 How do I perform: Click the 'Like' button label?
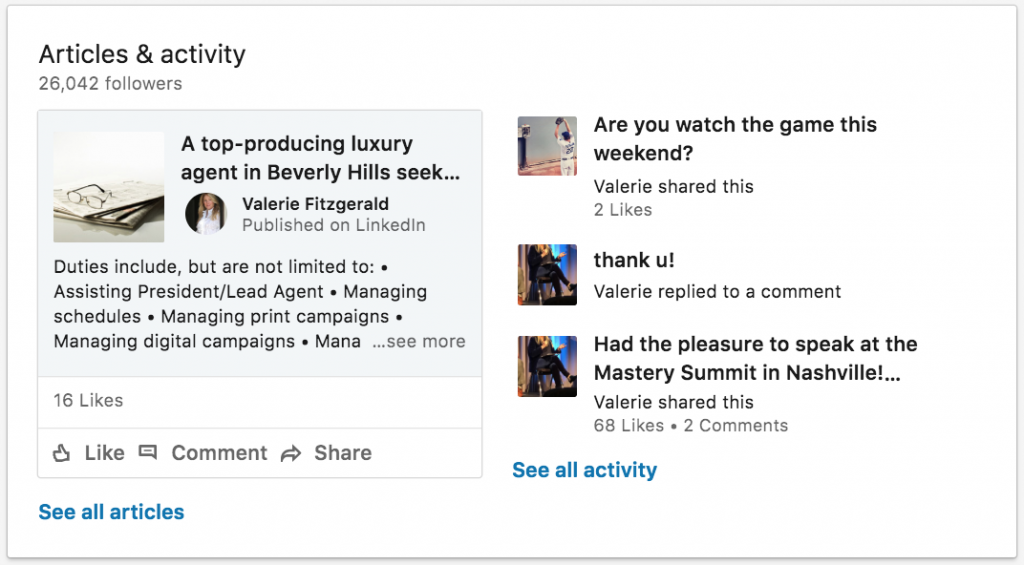click(x=104, y=453)
